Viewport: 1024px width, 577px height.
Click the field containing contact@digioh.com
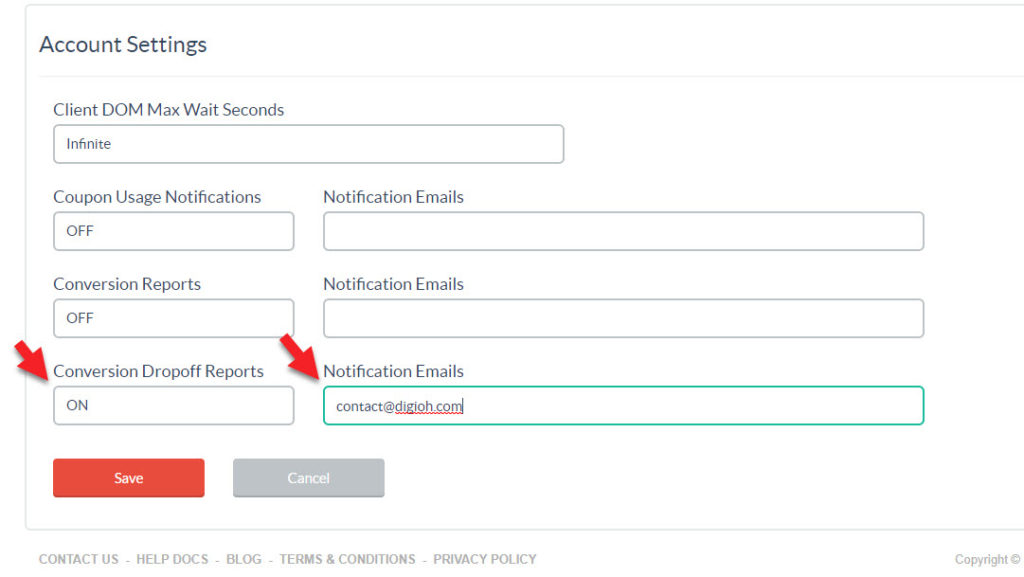(622, 405)
